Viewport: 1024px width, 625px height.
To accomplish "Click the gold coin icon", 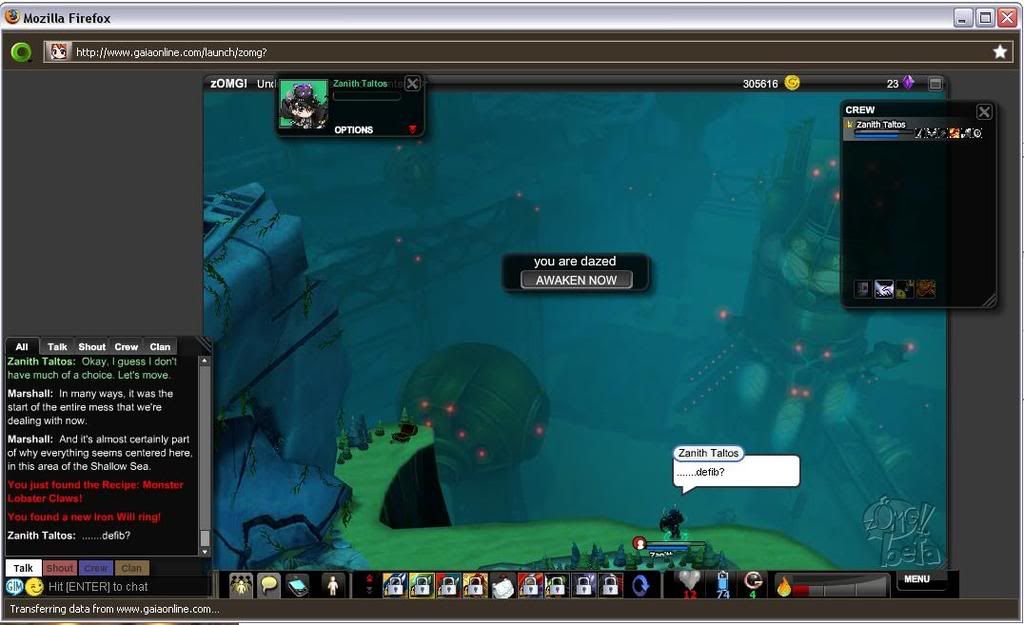I will coord(792,82).
